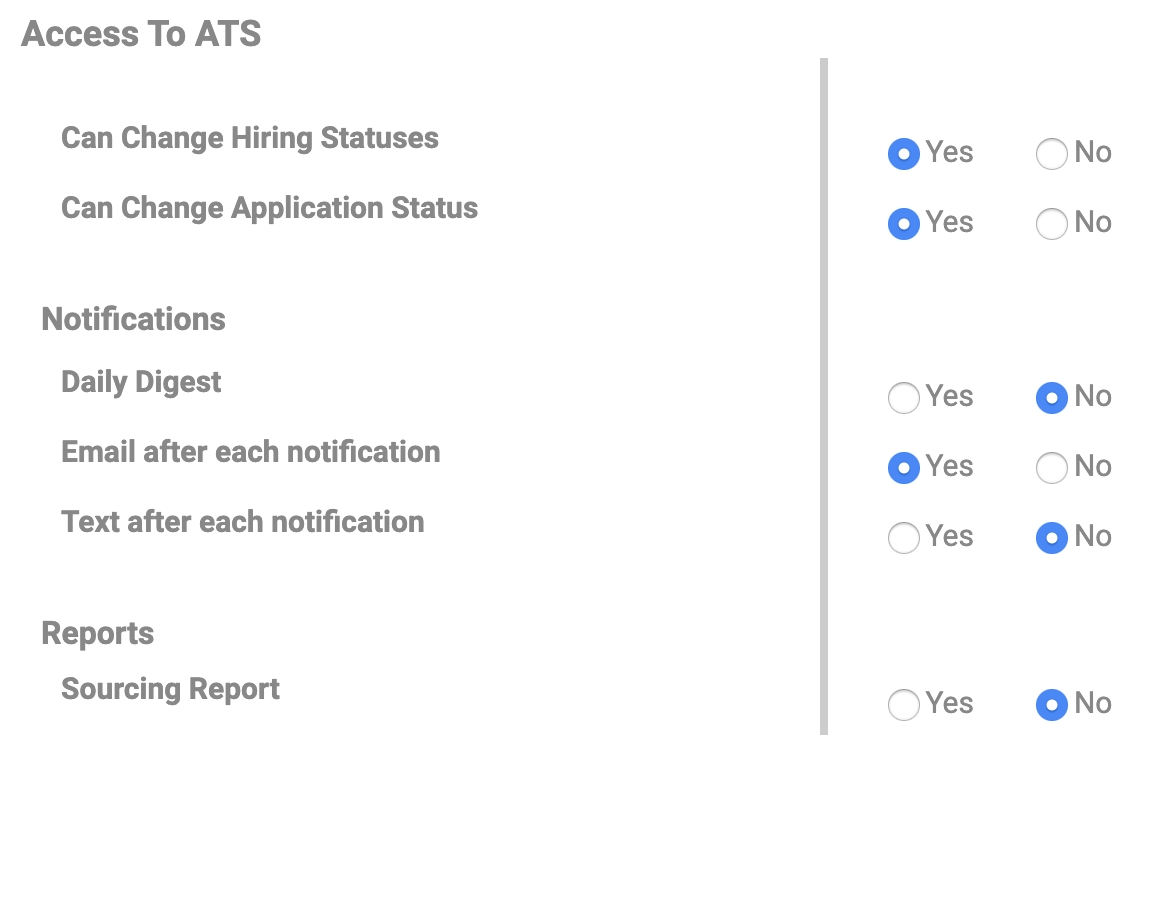Disable Email after each notification with No
1164x904 pixels.
click(x=1052, y=468)
